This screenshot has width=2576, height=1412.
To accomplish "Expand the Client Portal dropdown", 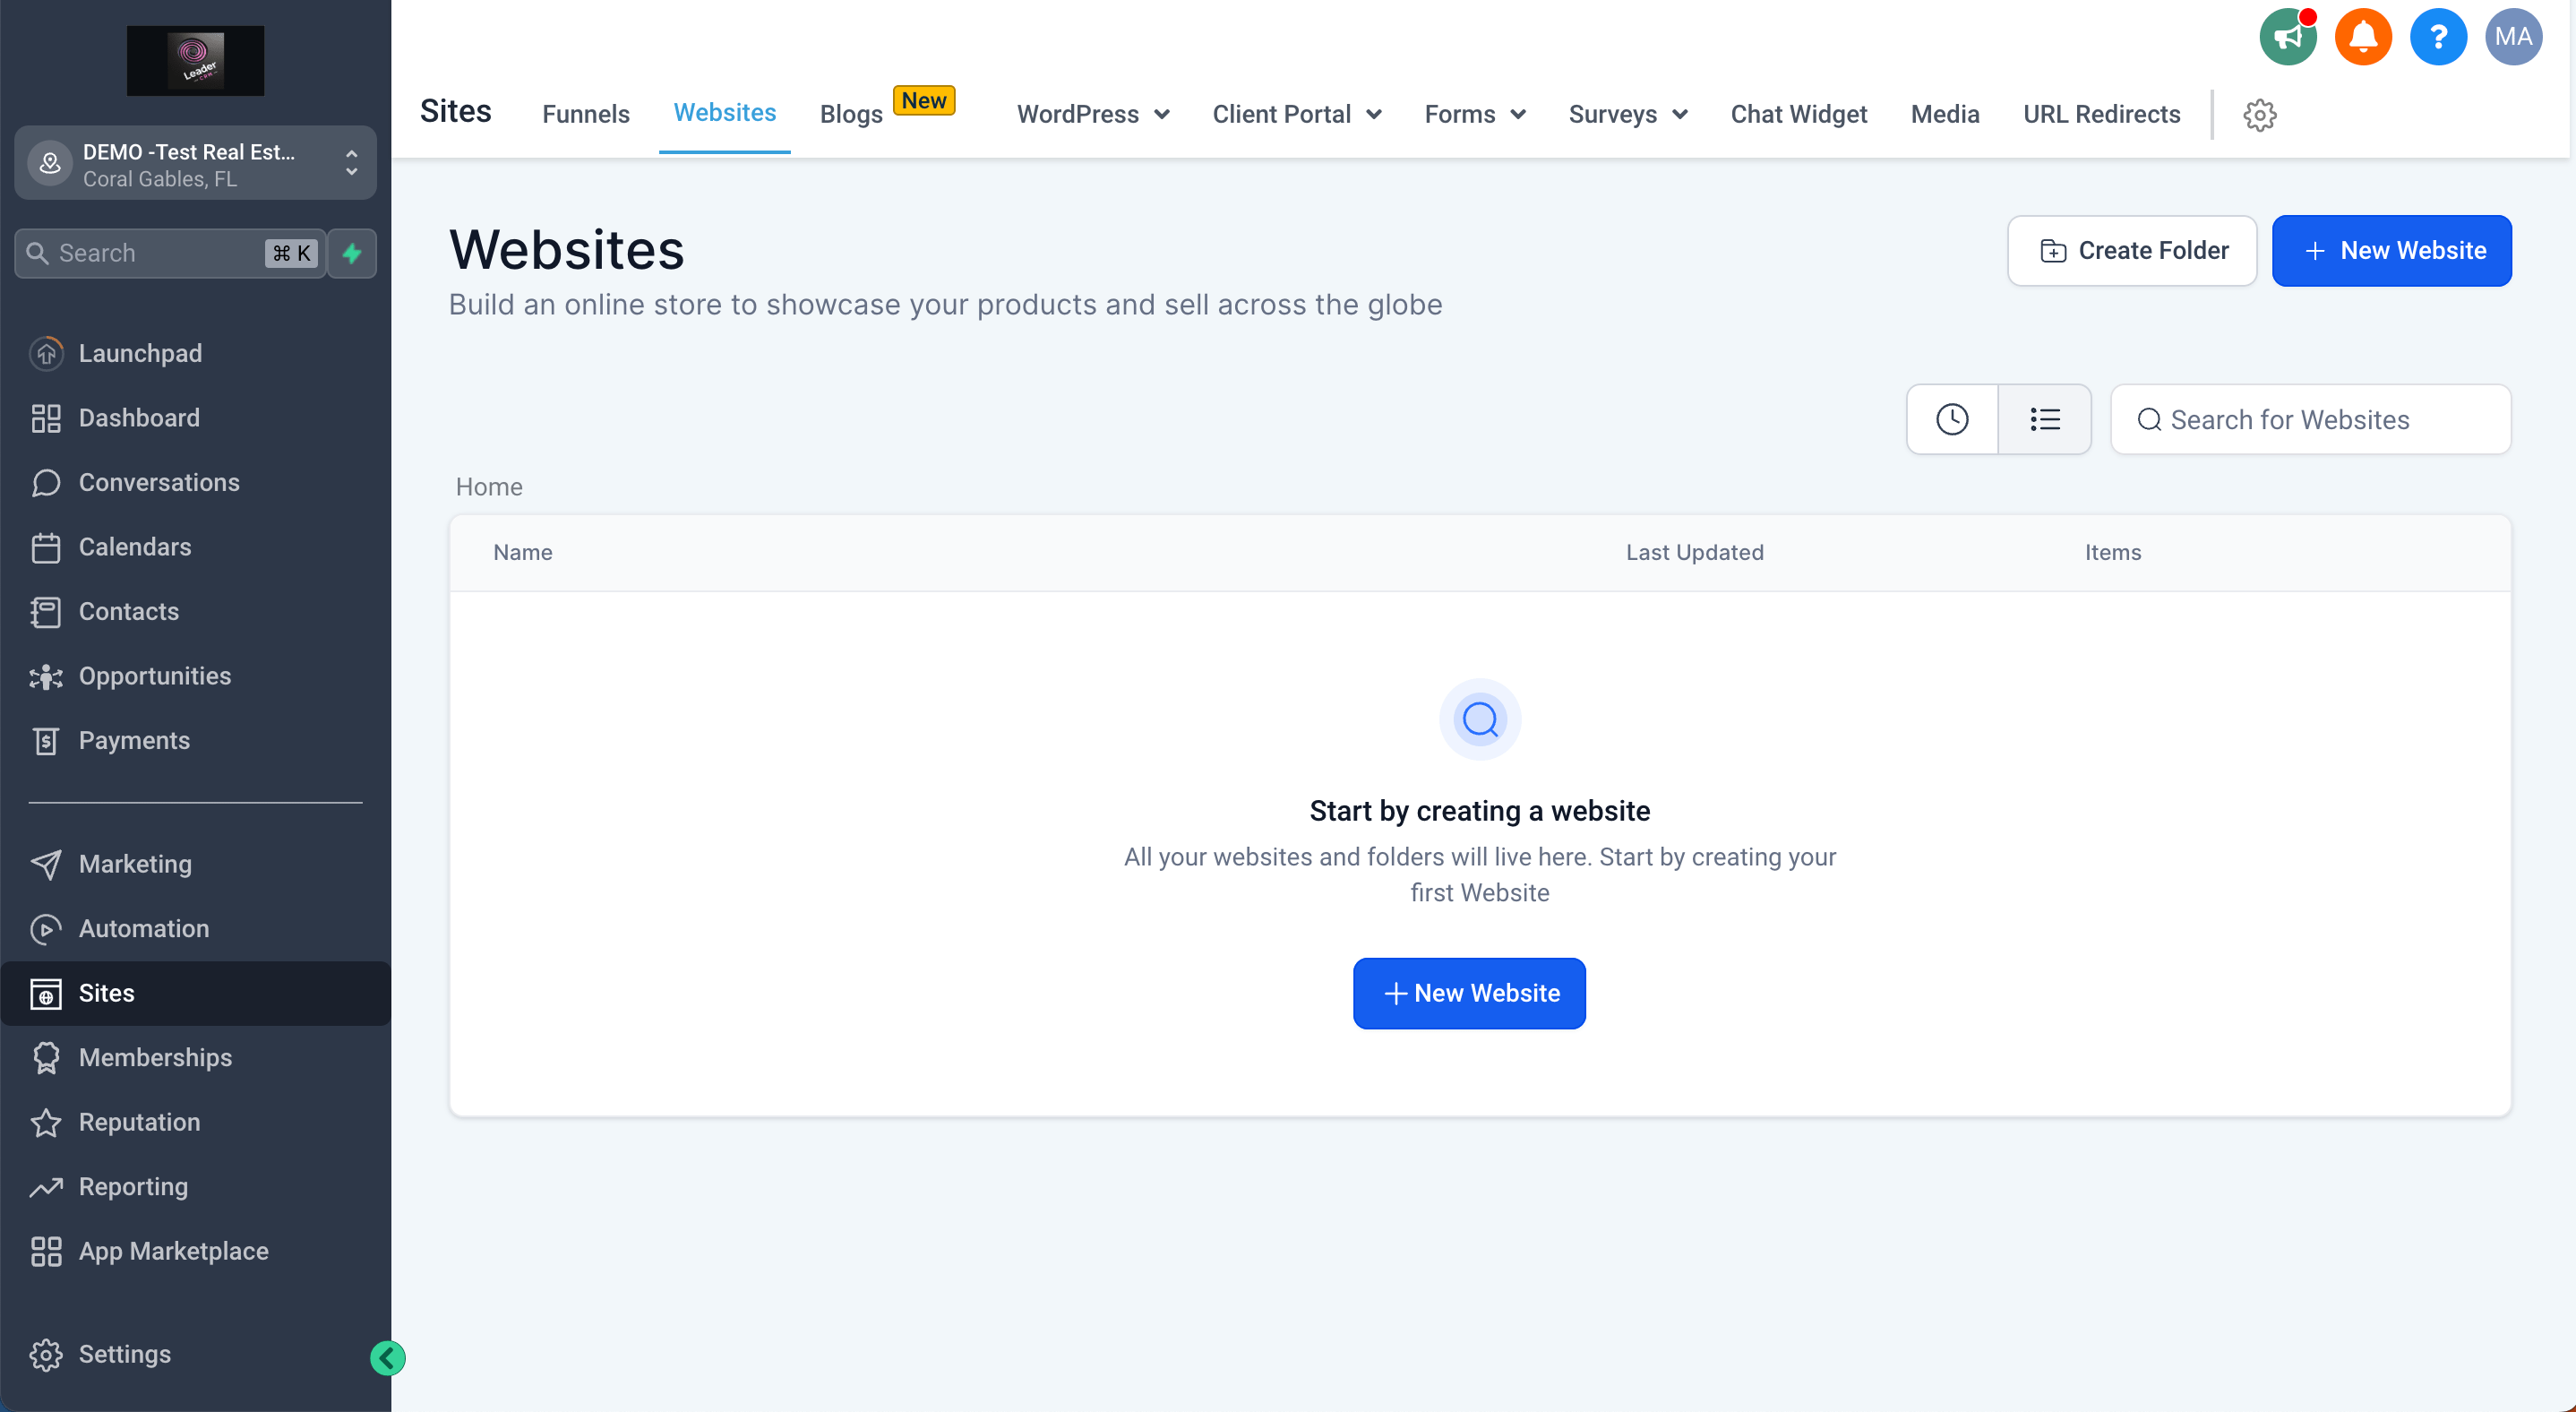I will [x=1296, y=115].
